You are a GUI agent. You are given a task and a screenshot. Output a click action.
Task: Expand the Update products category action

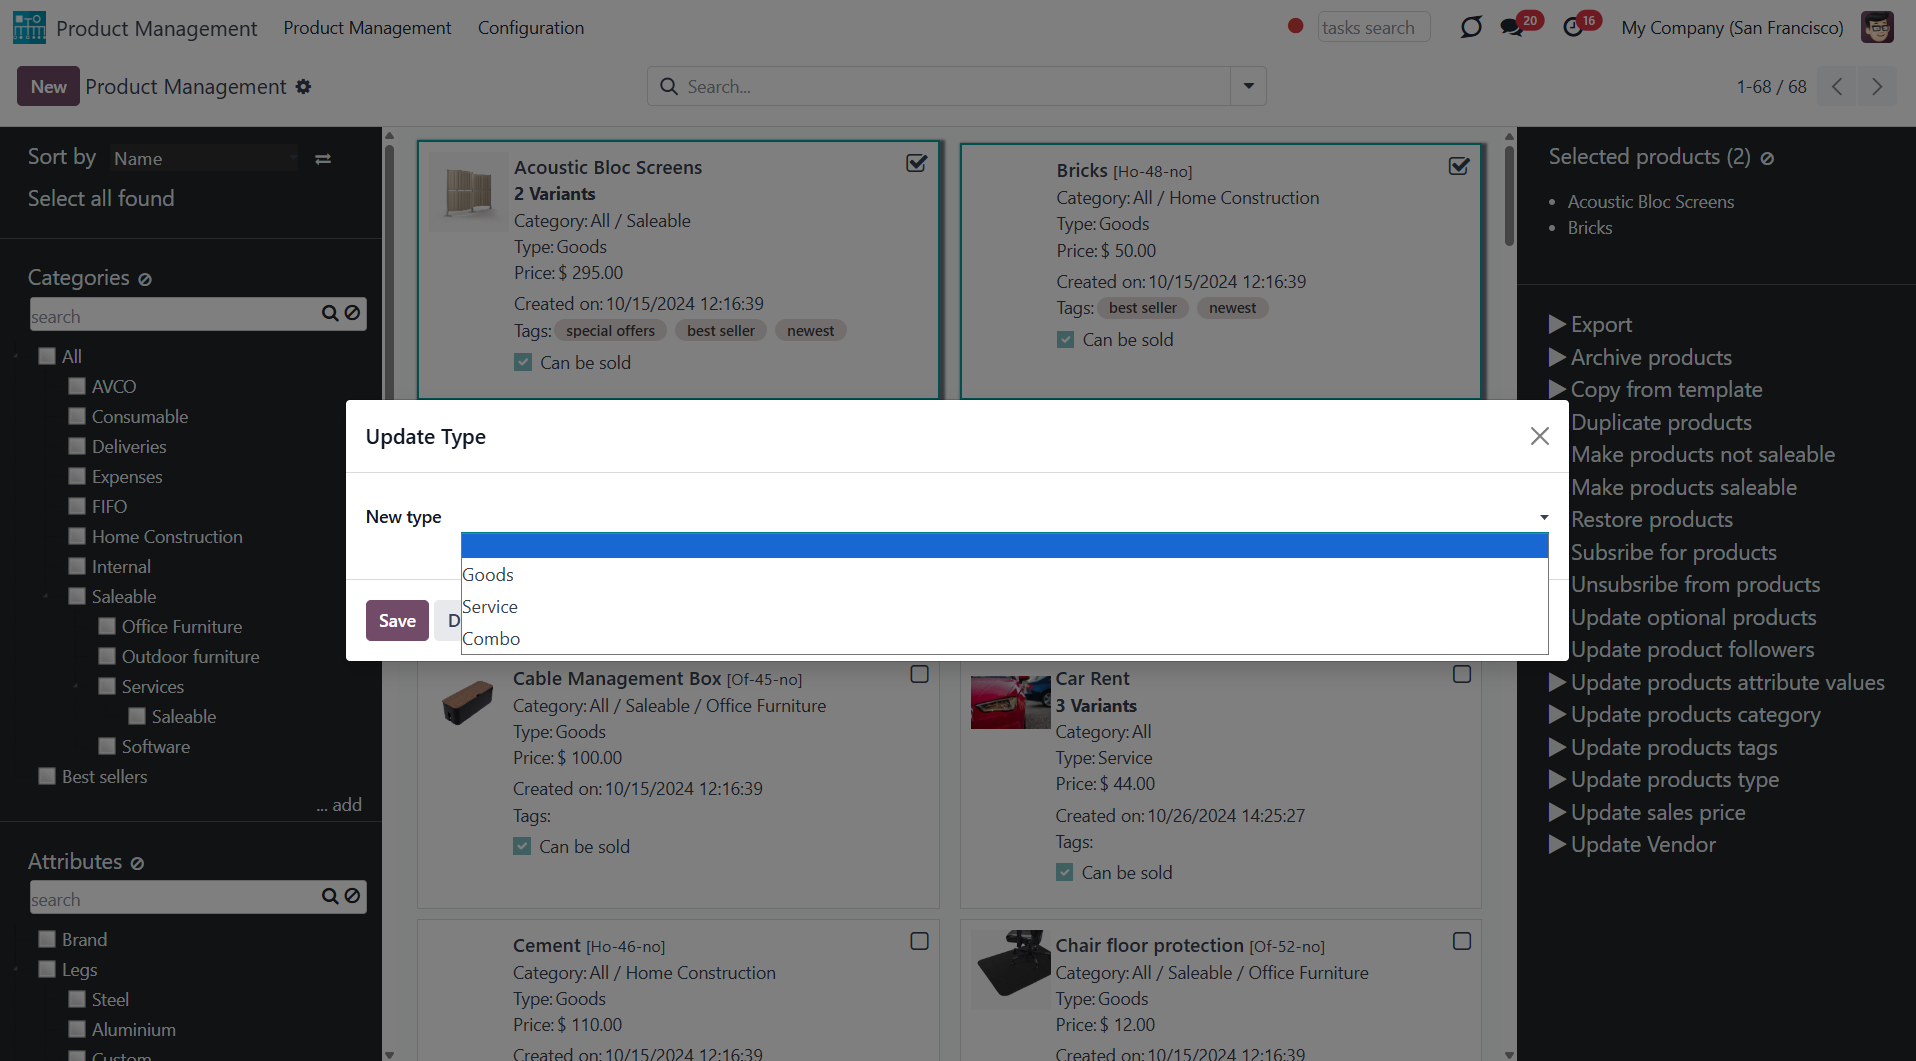tap(1684, 715)
